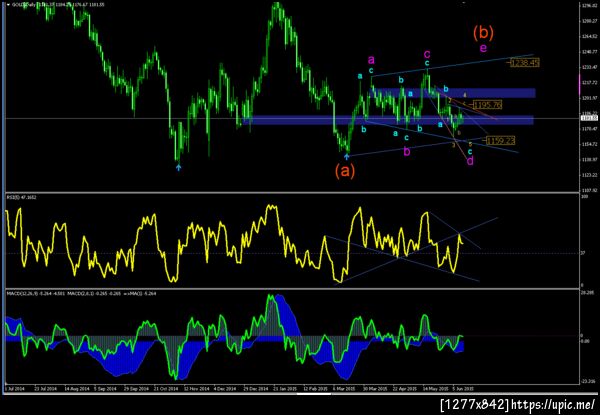Click the 1217.72 level on the price axis
600x415 pixels.
pos(590,82)
